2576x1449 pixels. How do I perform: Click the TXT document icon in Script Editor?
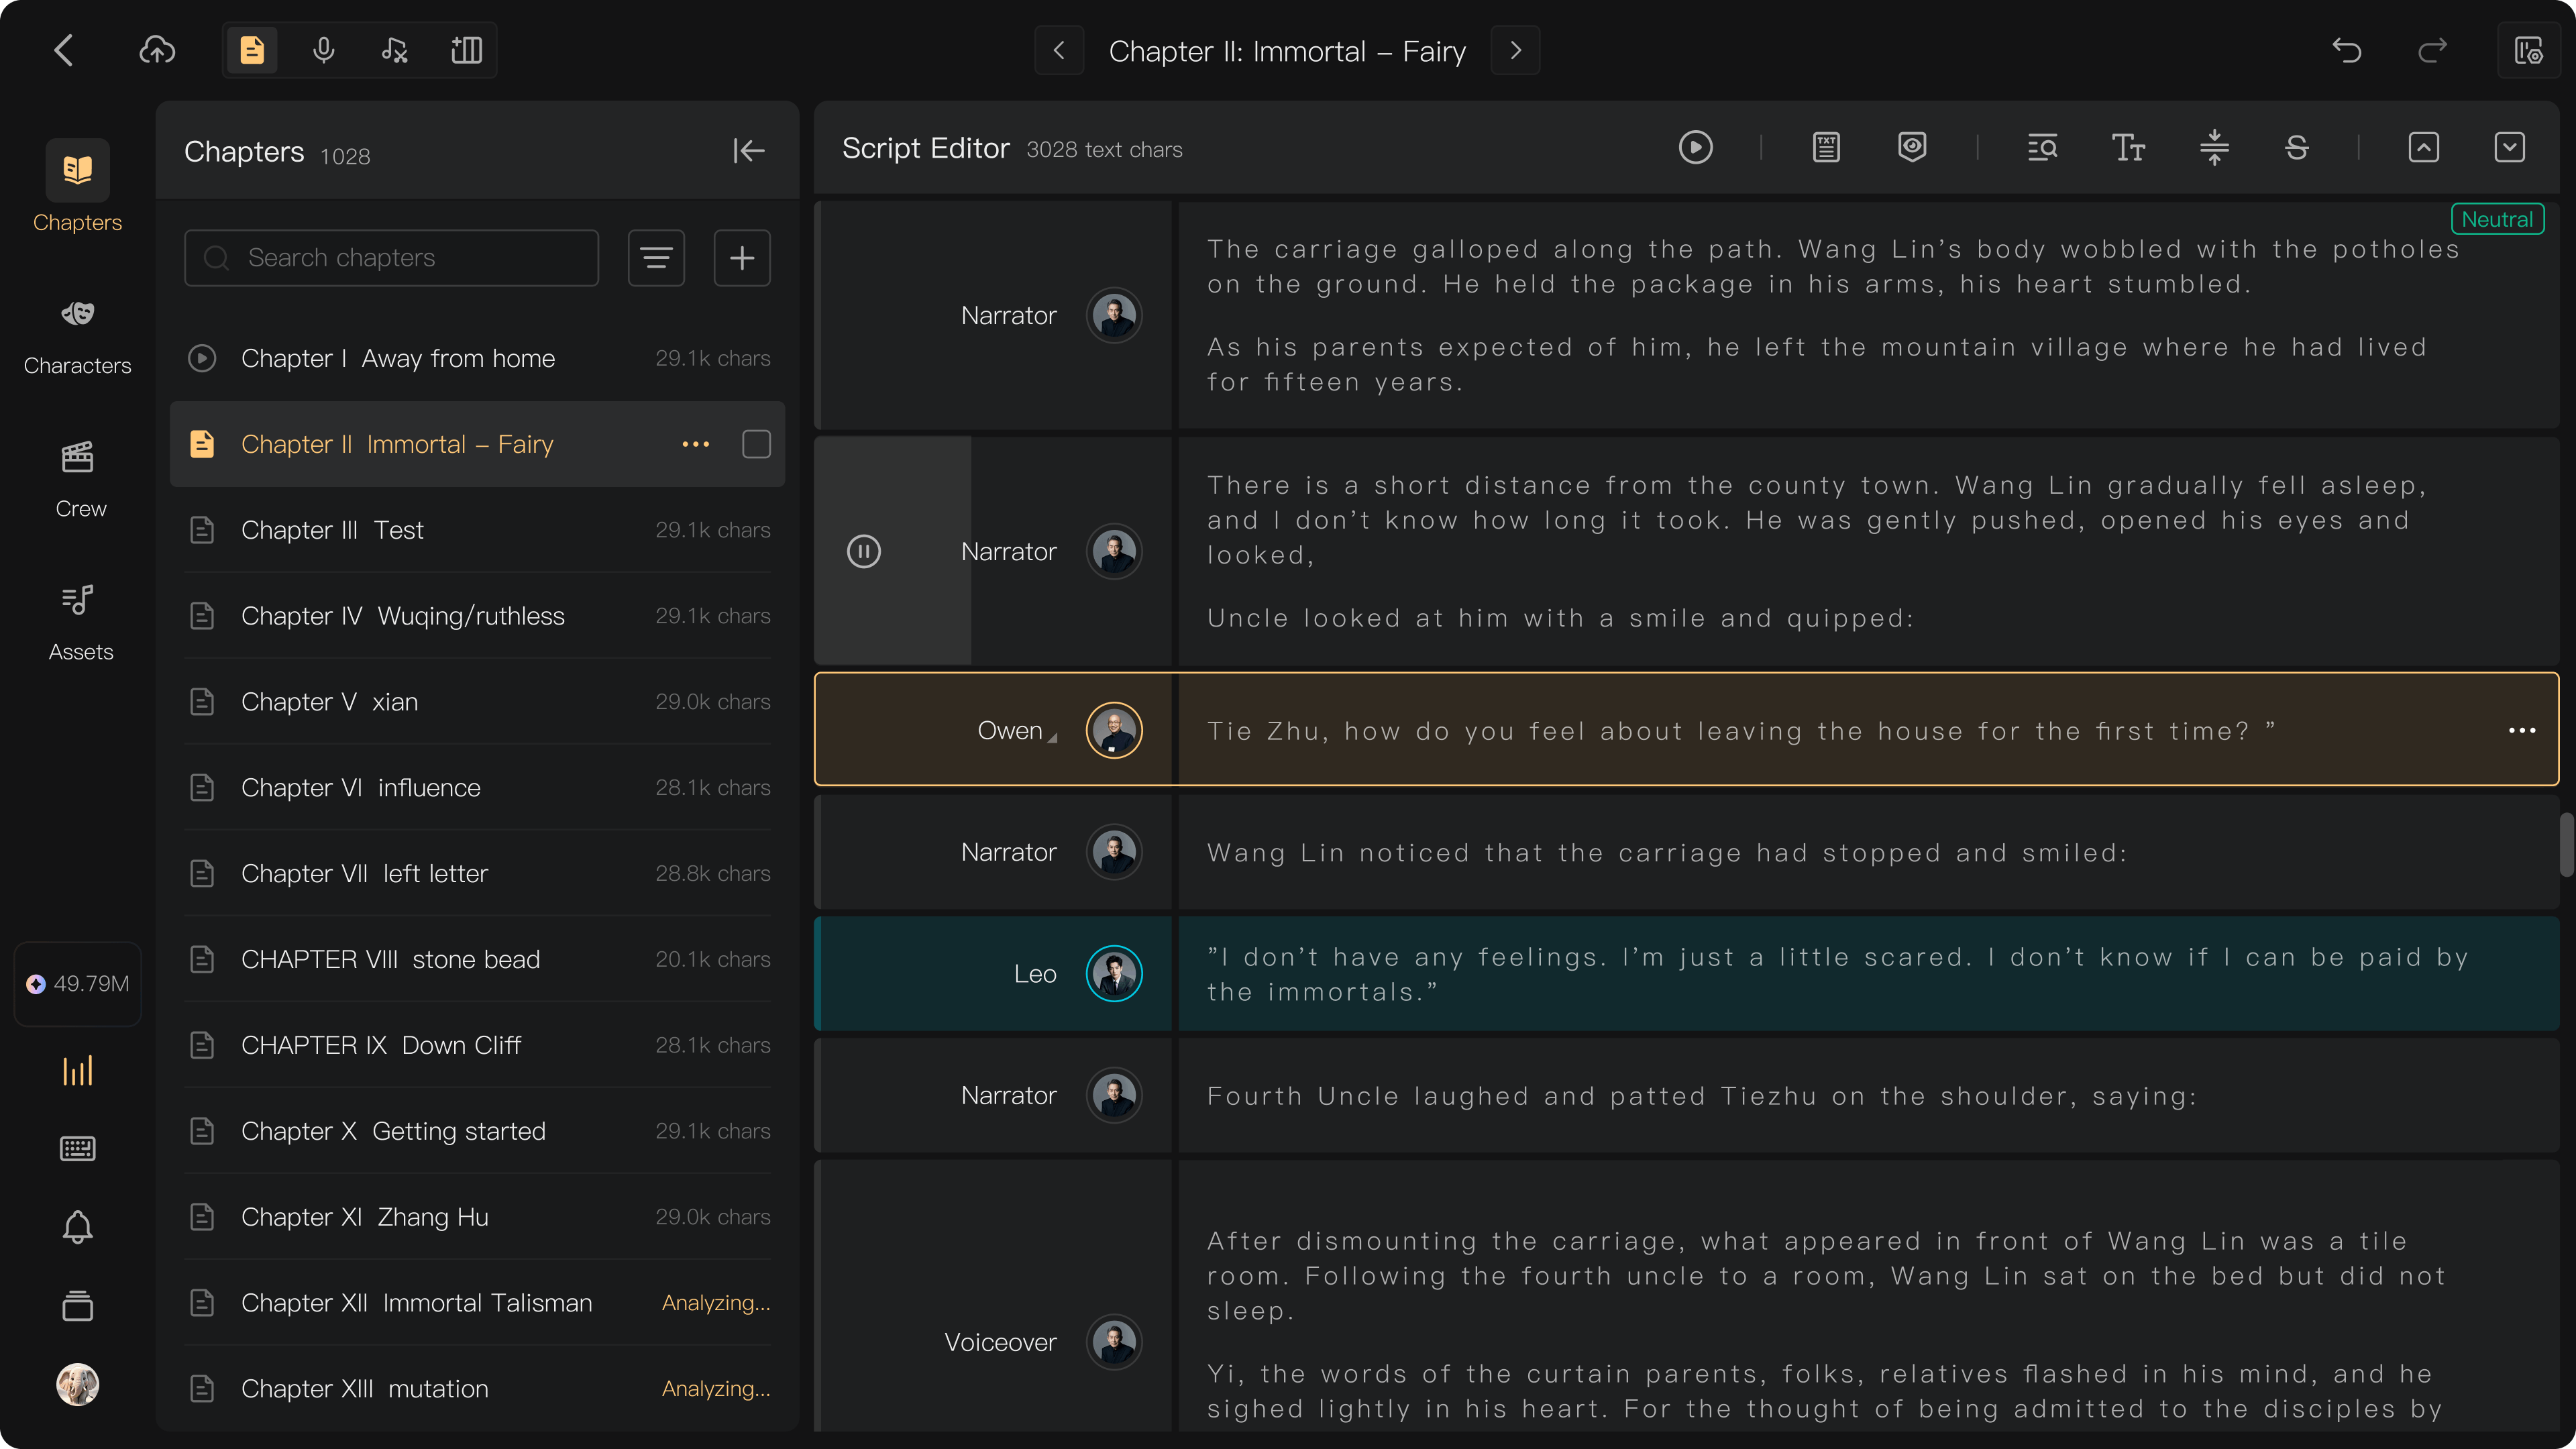click(x=1826, y=148)
